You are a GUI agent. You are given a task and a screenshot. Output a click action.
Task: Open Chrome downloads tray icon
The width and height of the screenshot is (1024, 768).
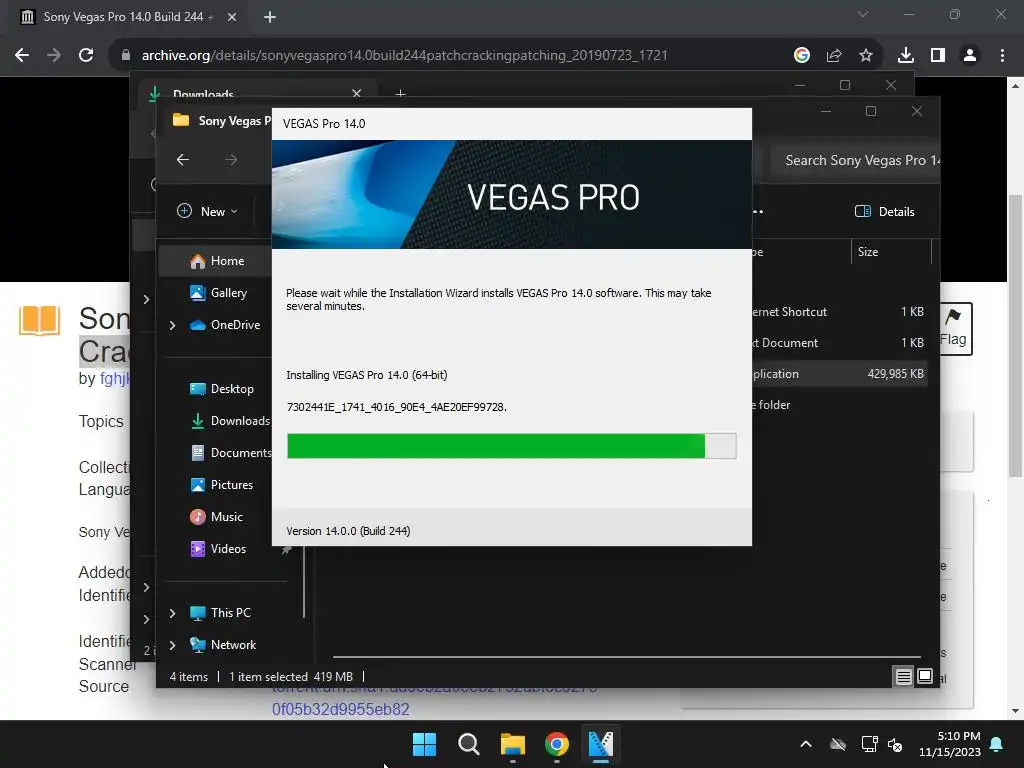(x=906, y=56)
